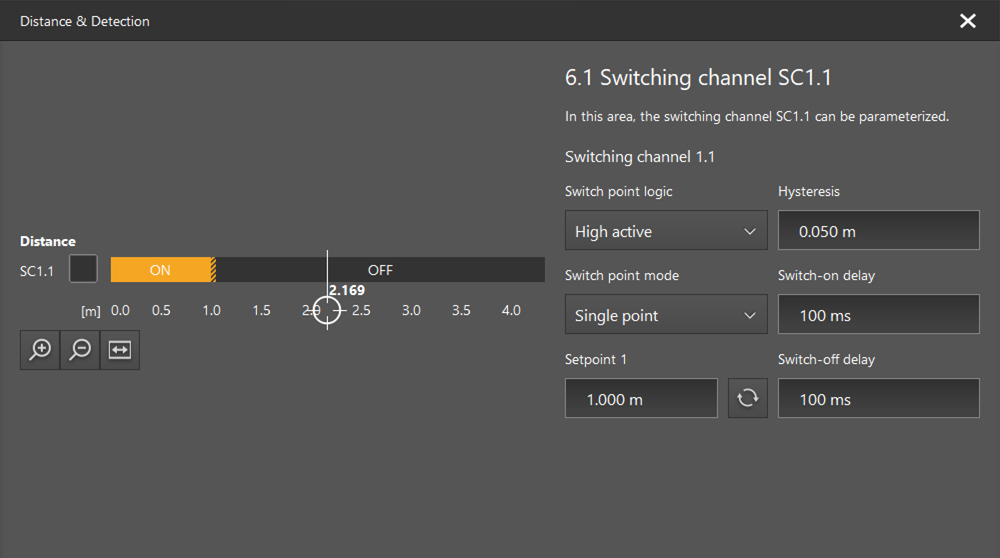Click the 6.1 Switching channel SC1.1 heading
This screenshot has width=1000, height=558.
[x=698, y=78]
